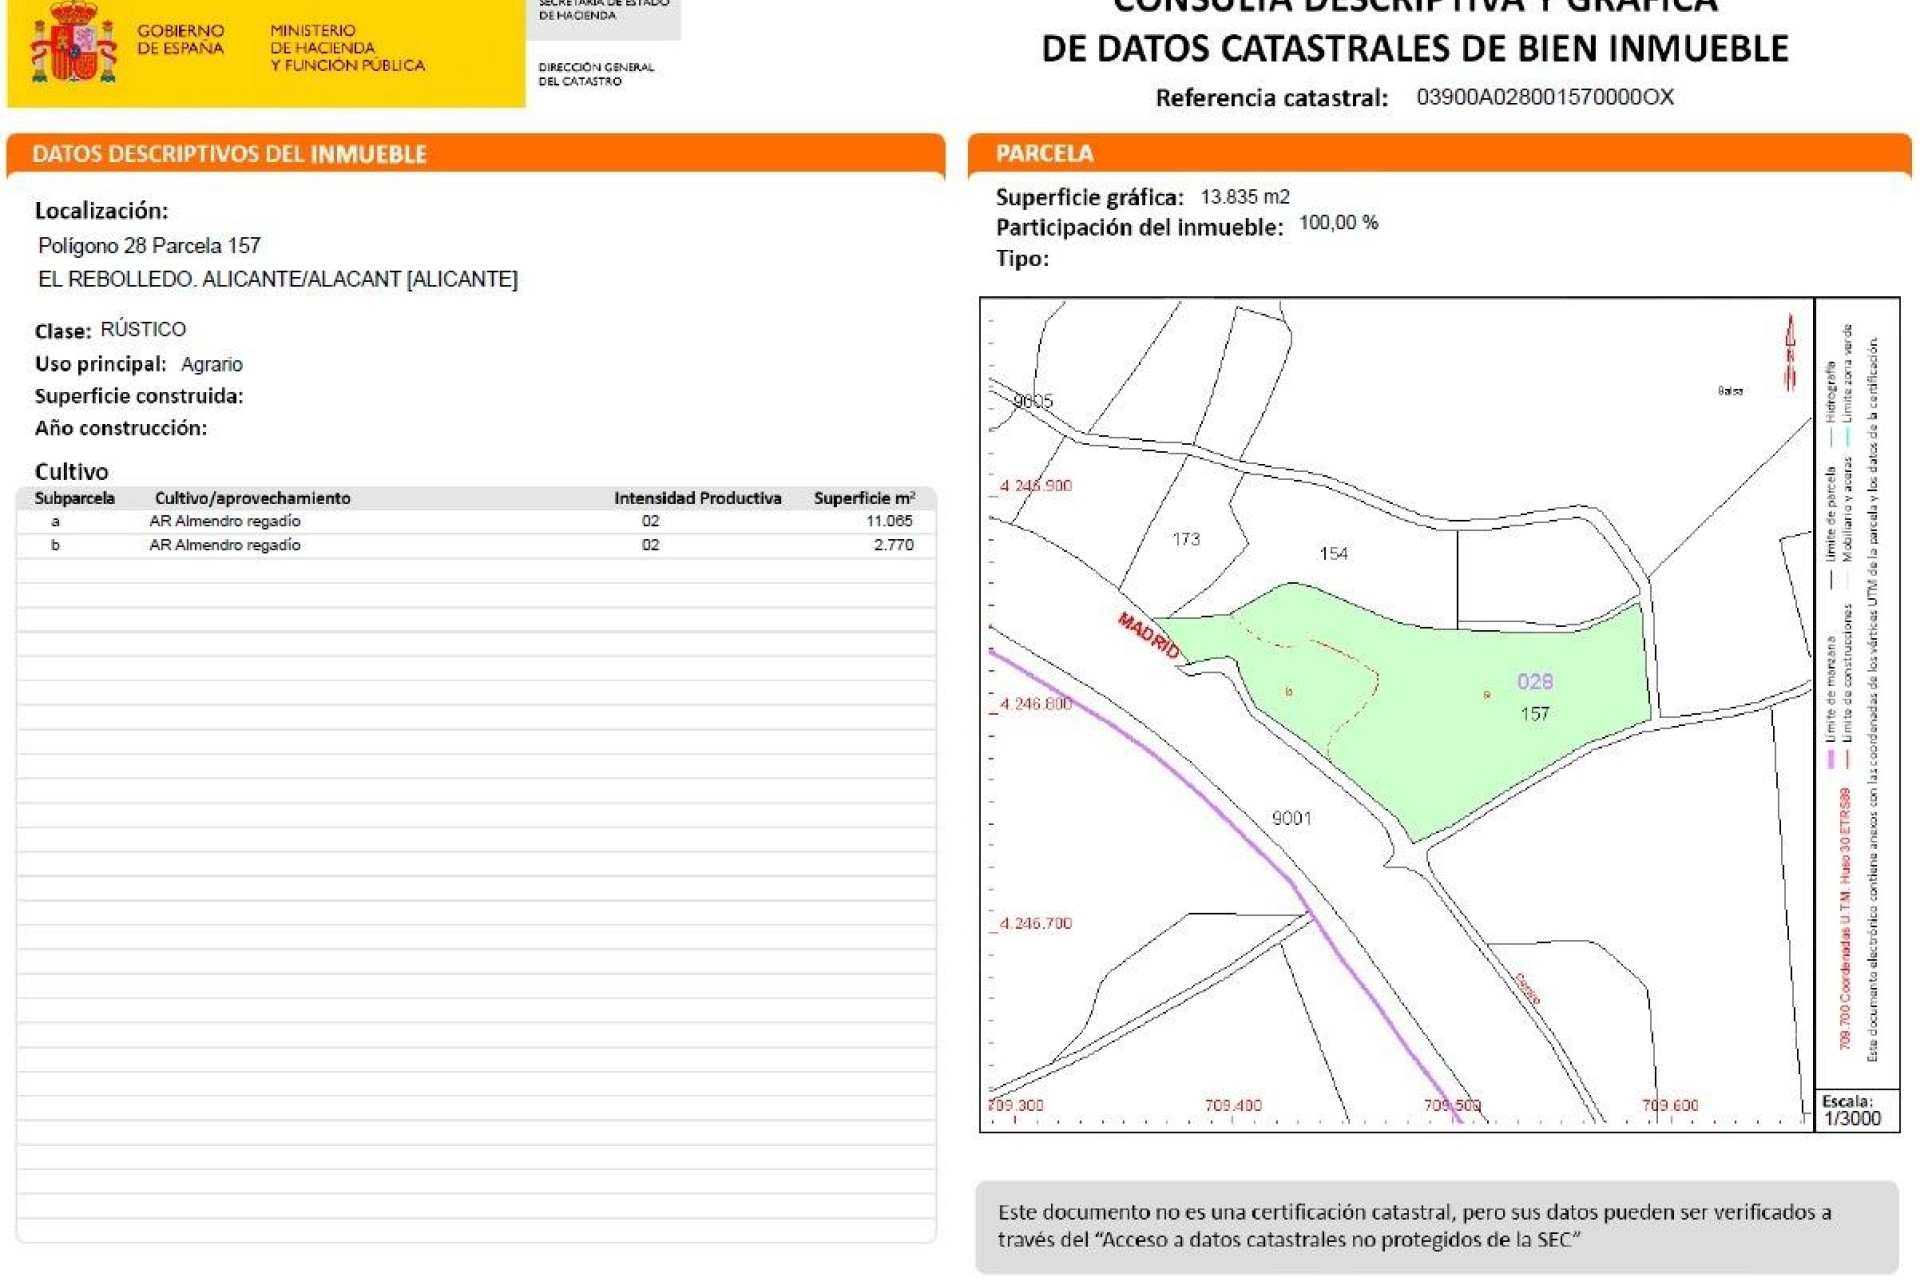1920x1280 pixels.
Task: Click parcel 173 on the map
Action: [1186, 539]
